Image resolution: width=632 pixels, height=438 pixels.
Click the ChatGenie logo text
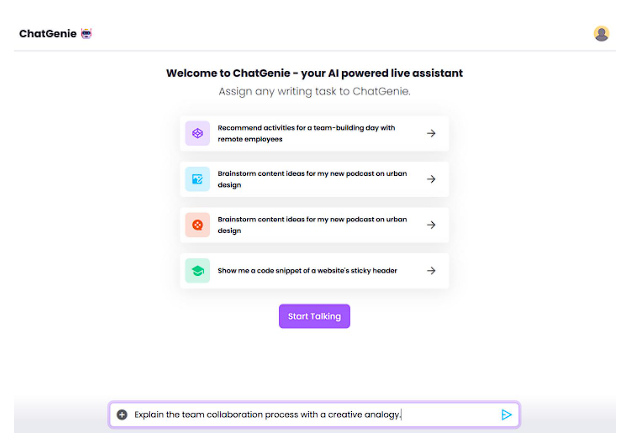pos(47,34)
